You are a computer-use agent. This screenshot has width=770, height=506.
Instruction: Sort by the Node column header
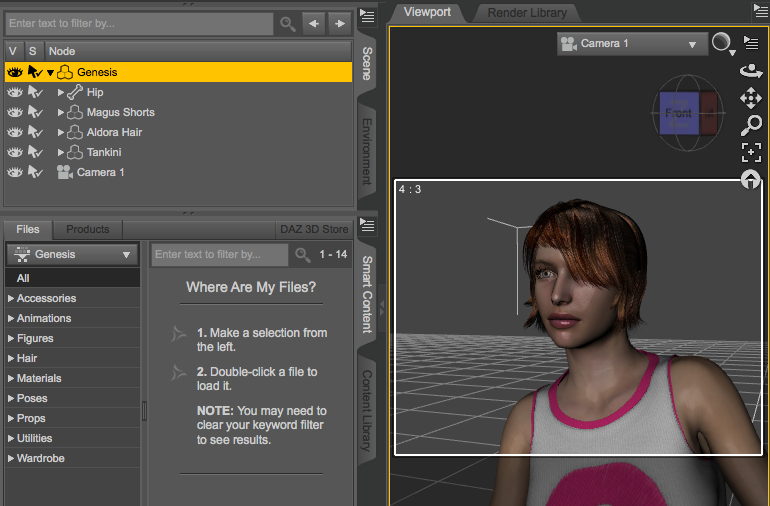click(x=198, y=51)
